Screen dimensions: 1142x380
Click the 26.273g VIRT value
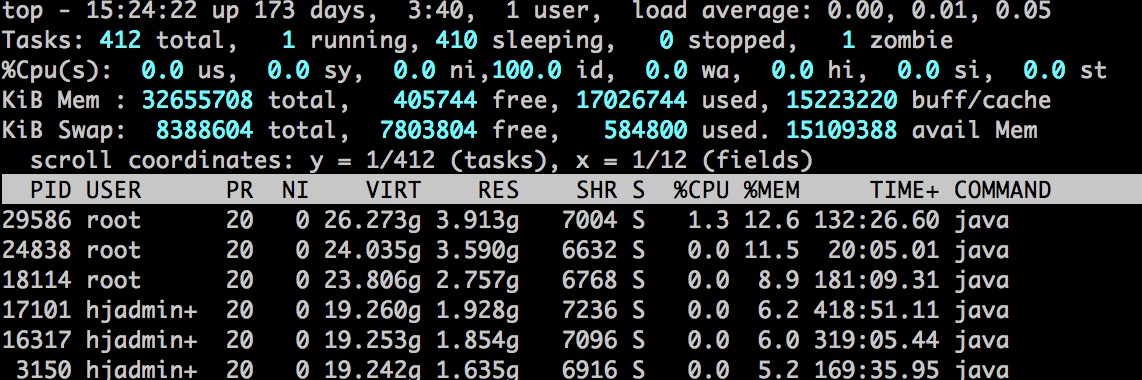click(x=372, y=220)
